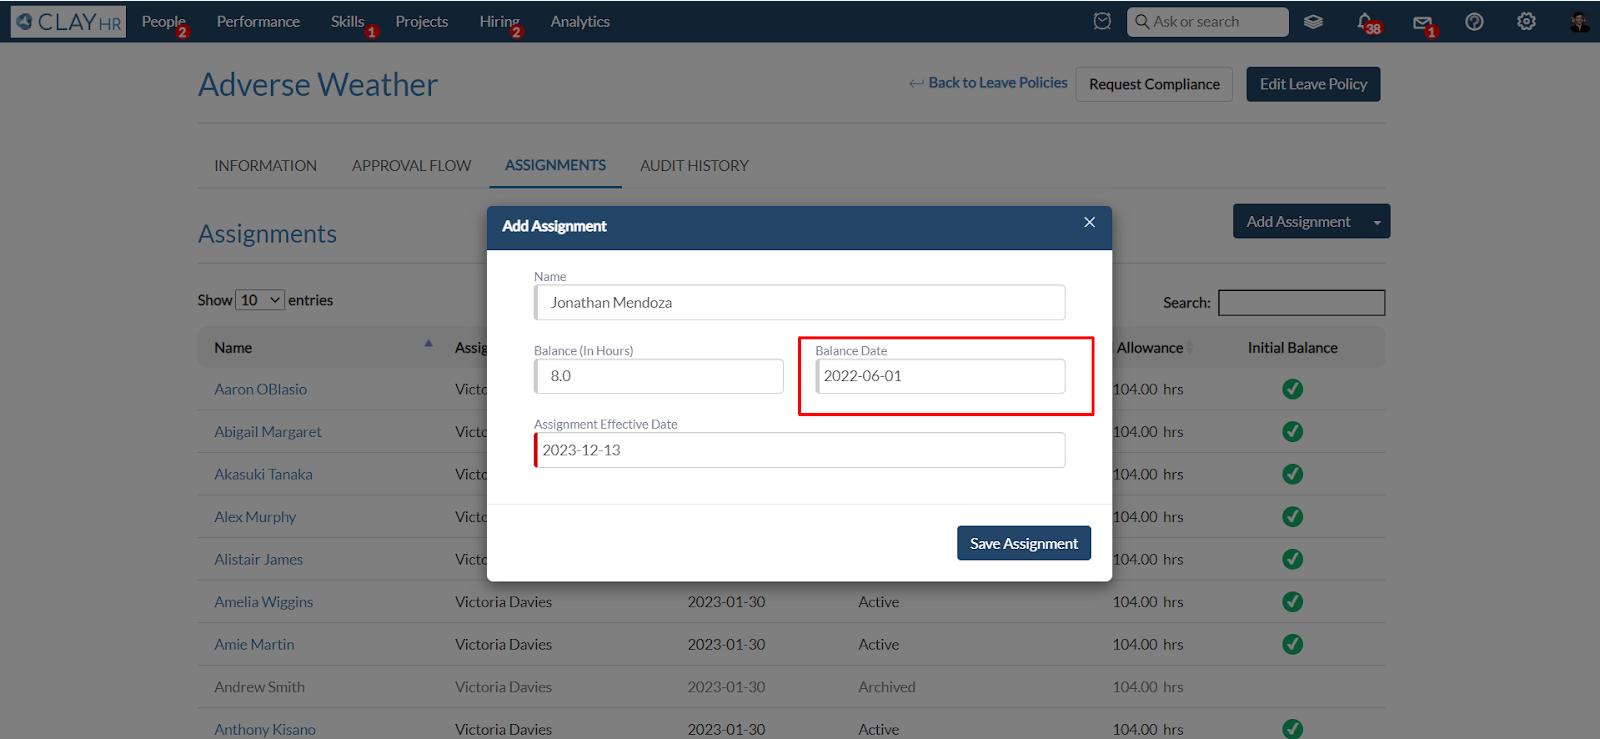Click Amie Martin initial balance checkmark
The width and height of the screenshot is (1600, 739).
click(1293, 644)
